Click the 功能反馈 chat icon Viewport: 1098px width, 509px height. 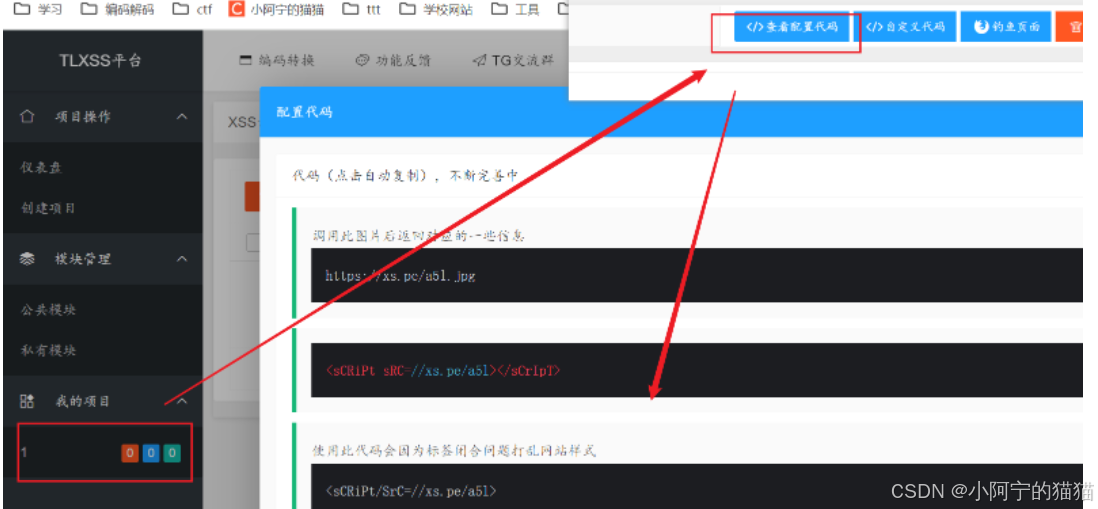click(361, 61)
